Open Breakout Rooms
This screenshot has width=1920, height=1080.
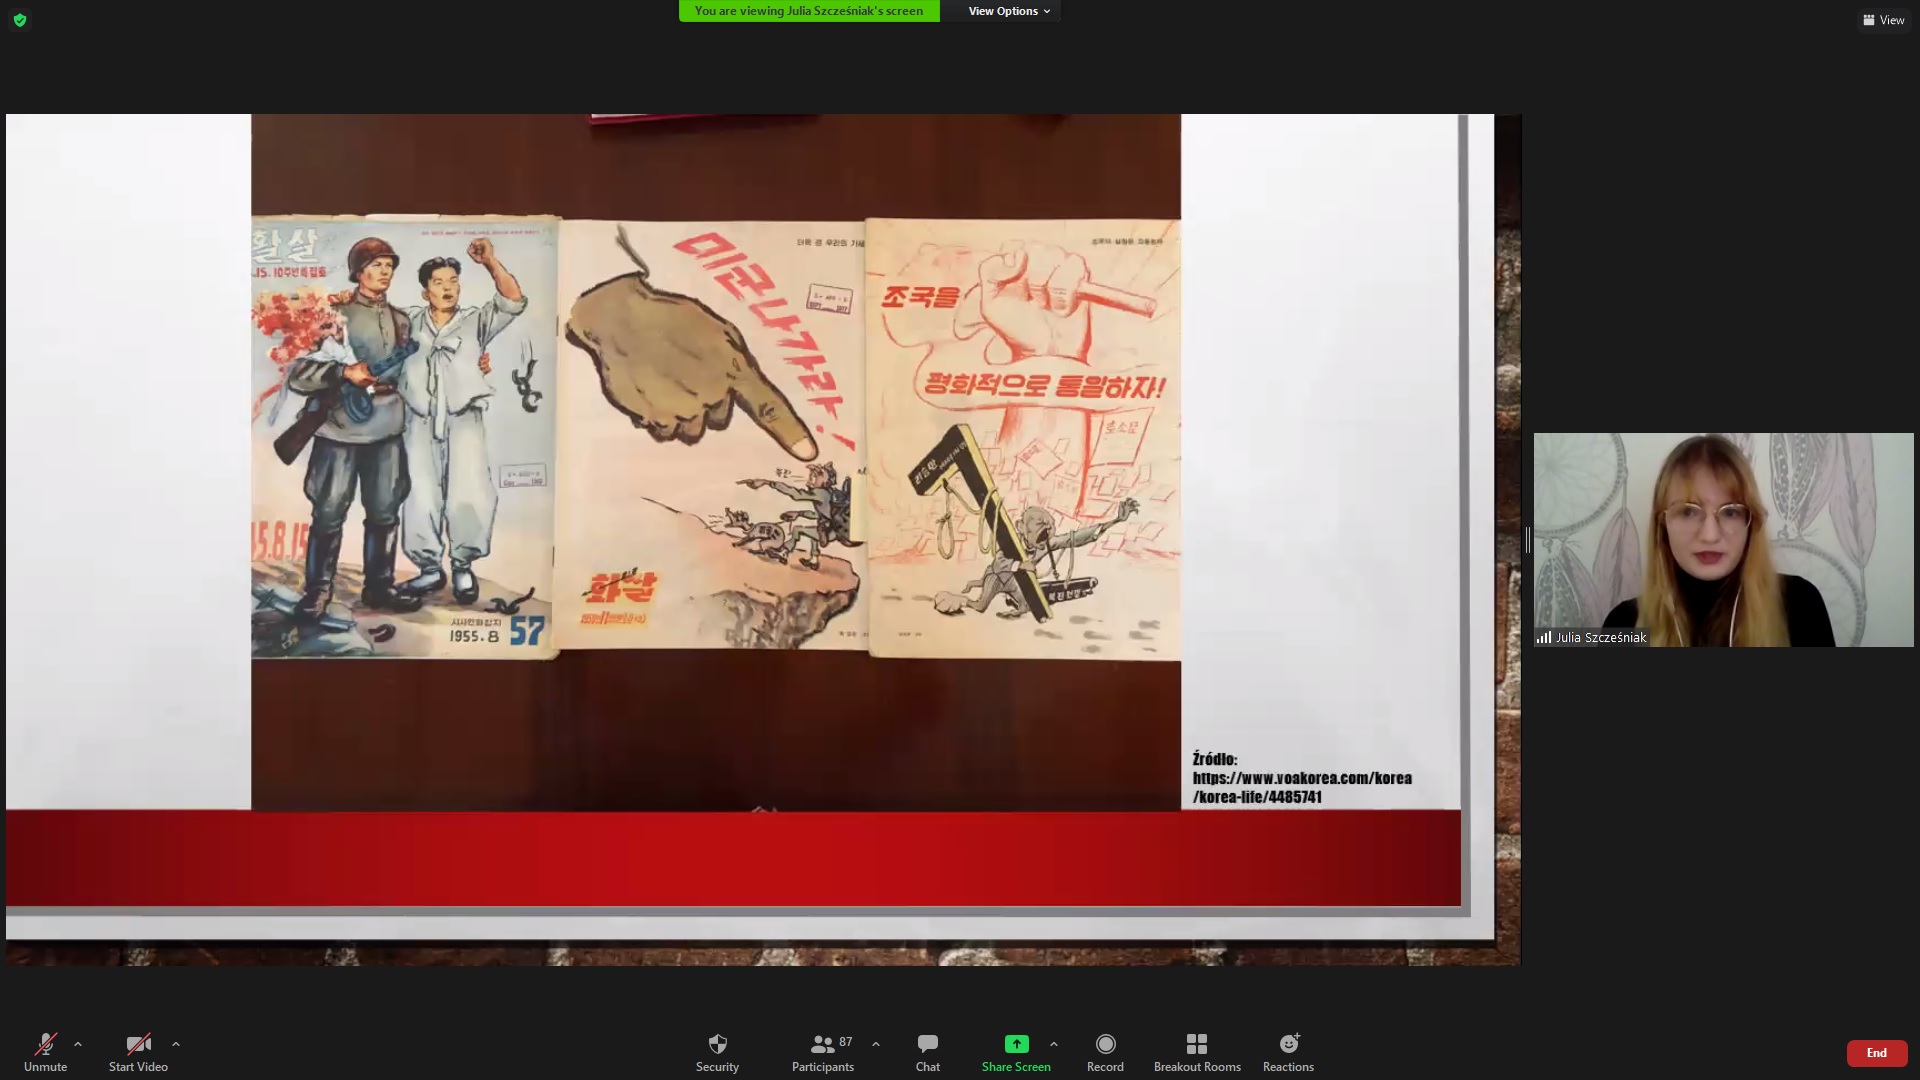point(1197,1052)
